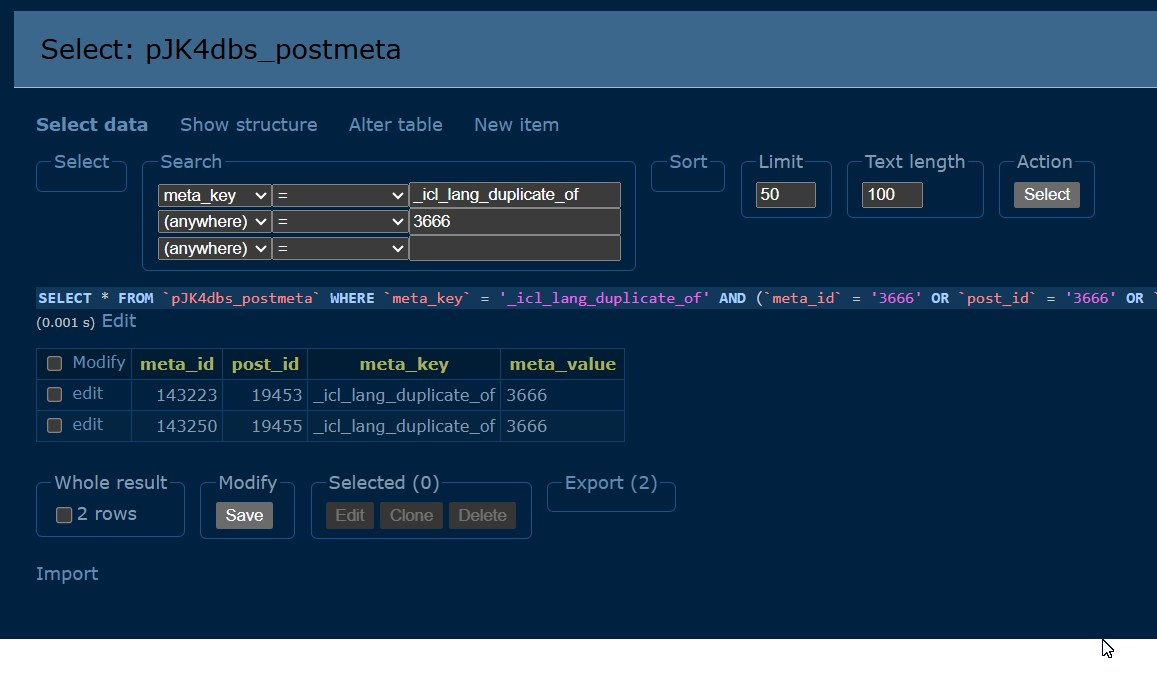This screenshot has width=1157, height=676.
Task: Click the Save button under Modify
Action: [244, 515]
